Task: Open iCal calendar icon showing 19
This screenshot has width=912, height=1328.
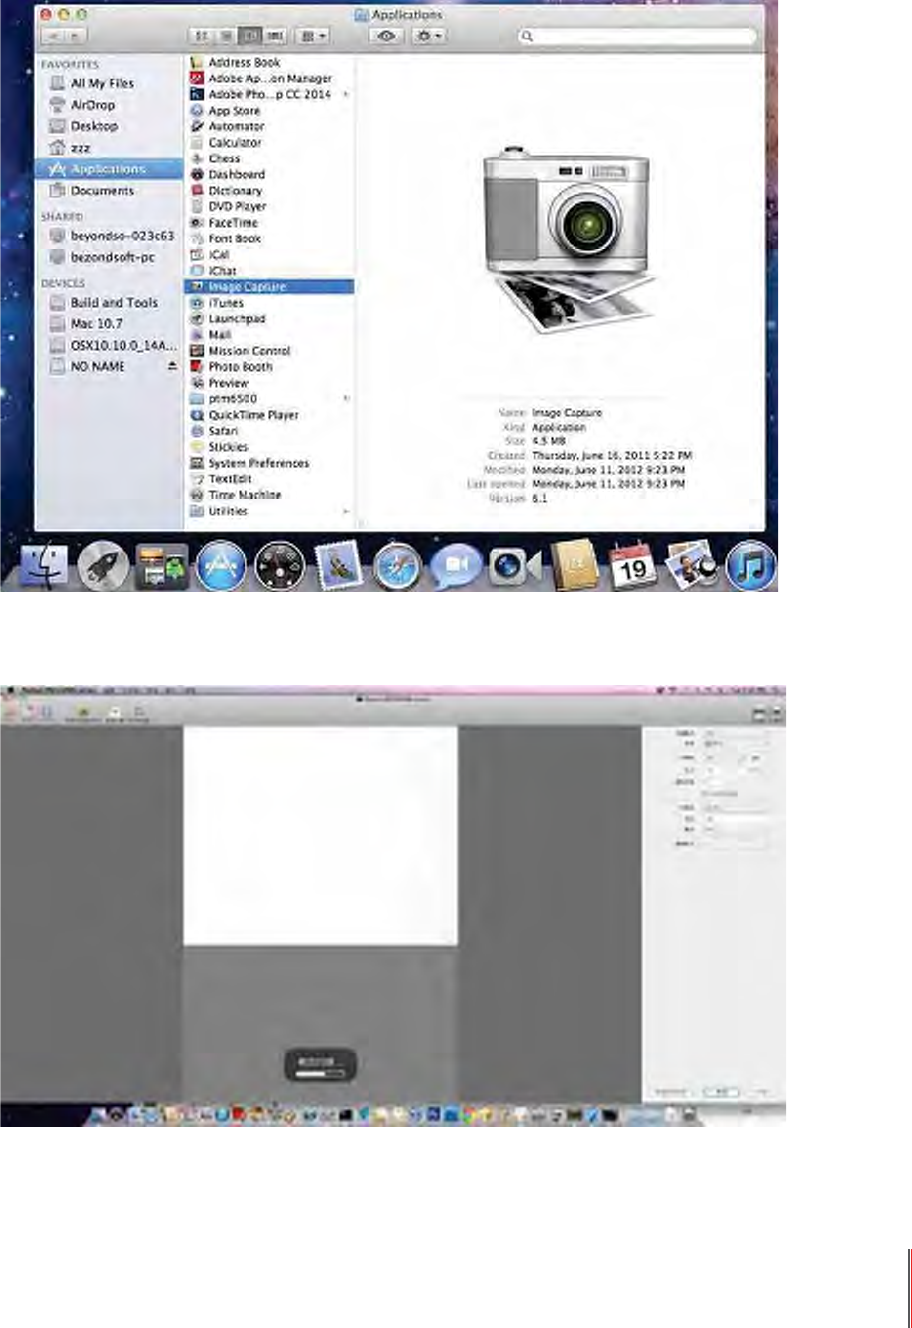Action: (x=632, y=566)
